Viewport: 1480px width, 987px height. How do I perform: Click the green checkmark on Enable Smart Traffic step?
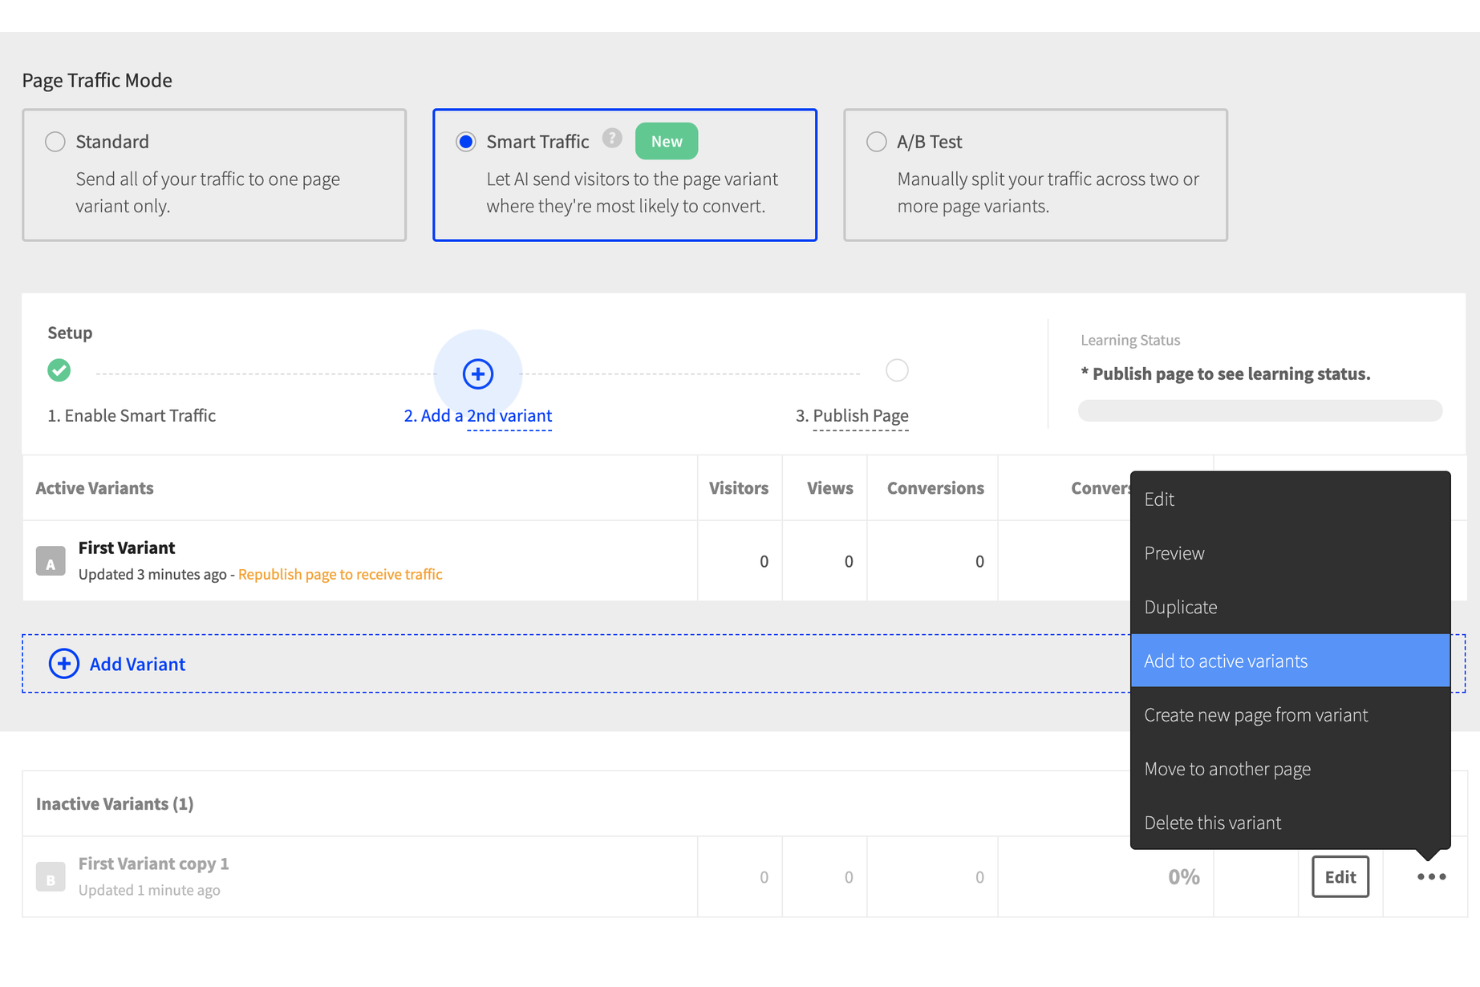tap(59, 370)
